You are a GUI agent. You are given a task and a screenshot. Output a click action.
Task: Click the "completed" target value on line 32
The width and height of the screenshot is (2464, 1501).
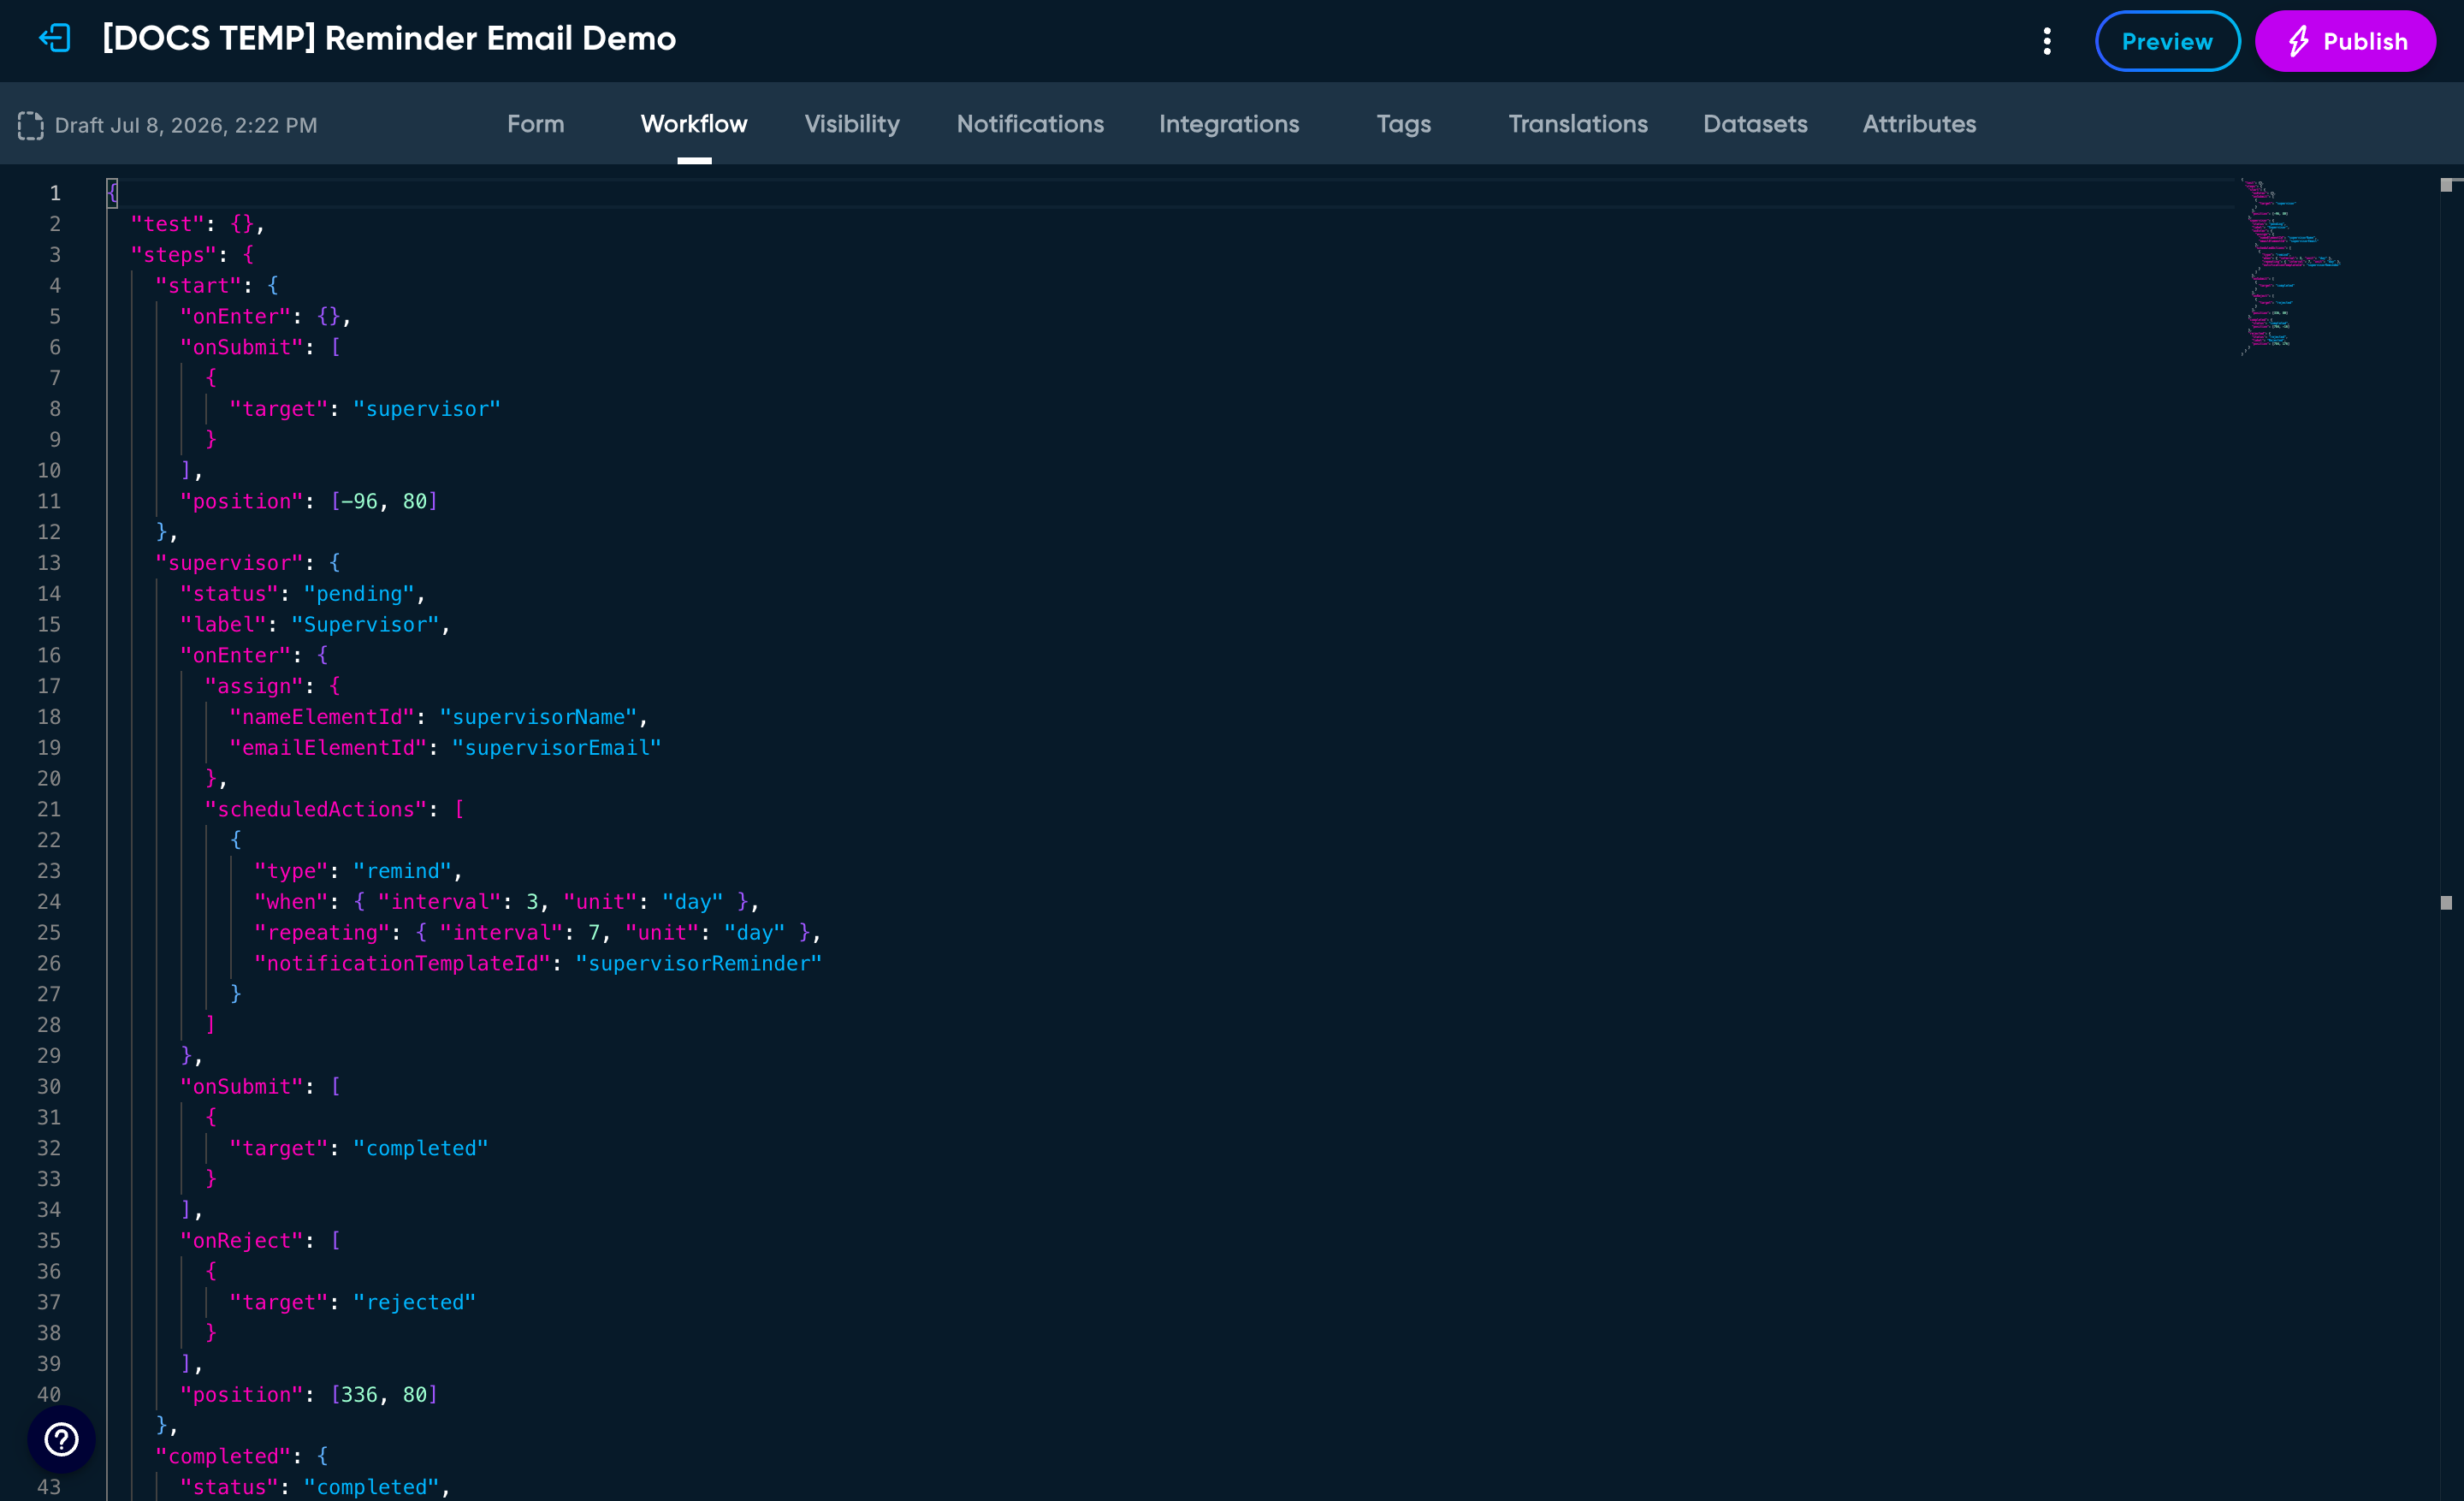pyautogui.click(x=421, y=1148)
